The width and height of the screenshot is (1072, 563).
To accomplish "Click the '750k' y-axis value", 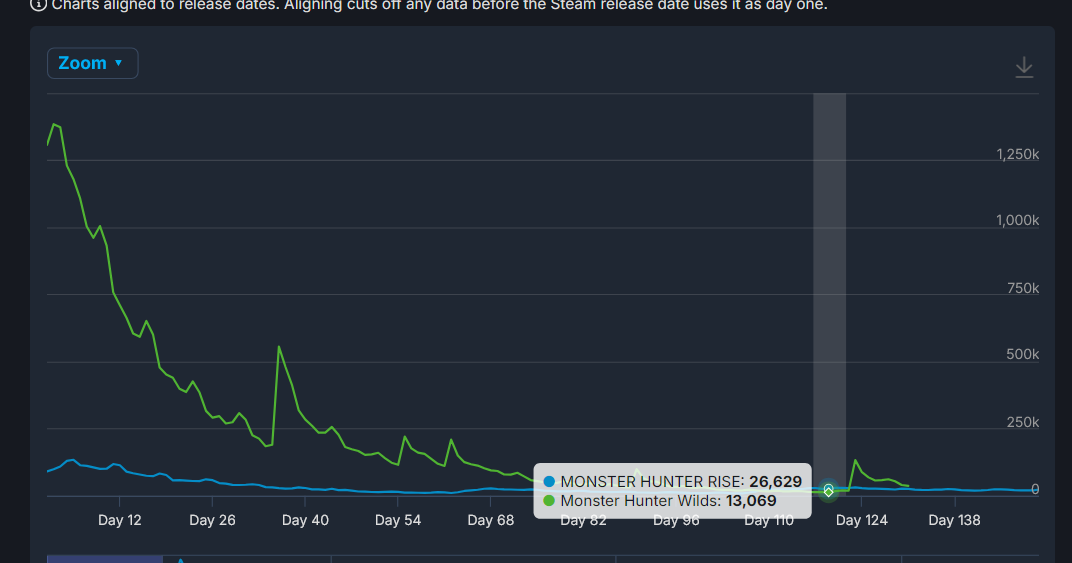I will click(1023, 288).
